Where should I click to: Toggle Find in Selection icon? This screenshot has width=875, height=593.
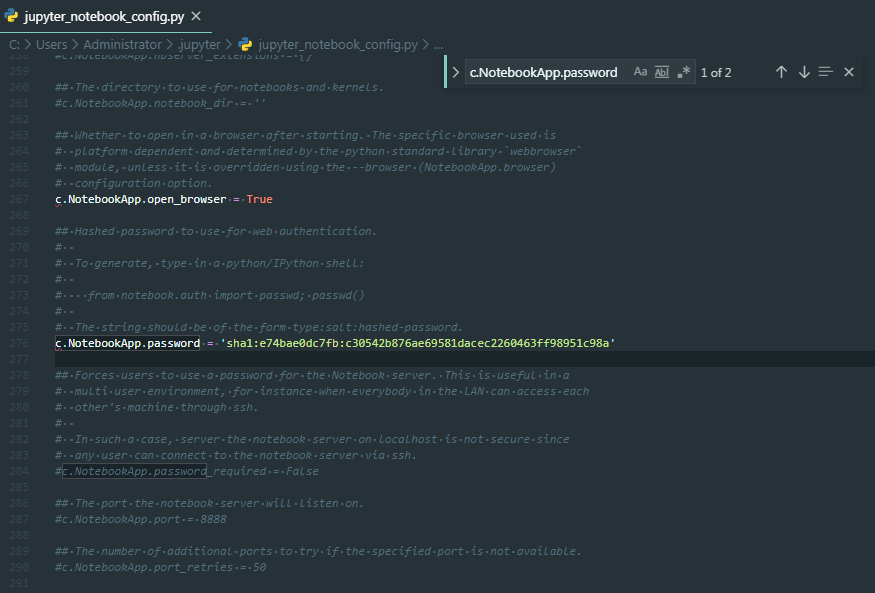point(826,72)
